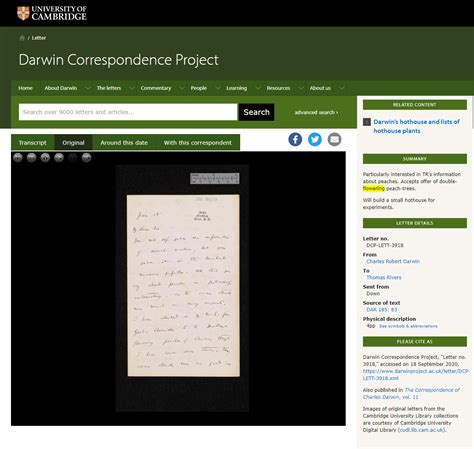Switch to the Transcript tab
The width and height of the screenshot is (474, 449).
33,143
